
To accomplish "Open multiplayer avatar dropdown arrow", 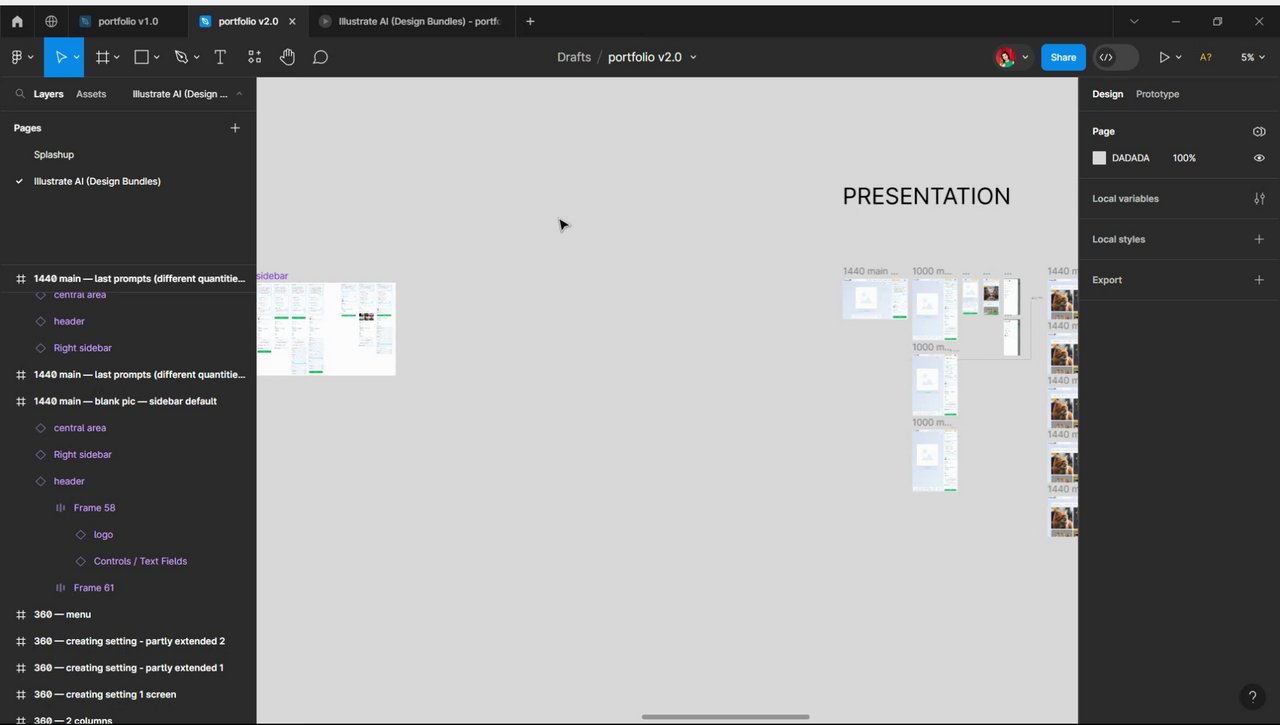I will pos(1025,57).
